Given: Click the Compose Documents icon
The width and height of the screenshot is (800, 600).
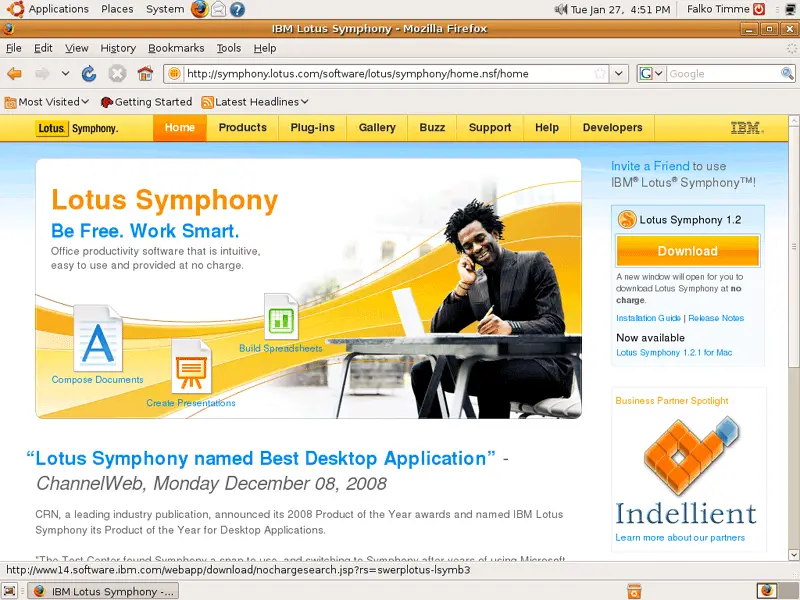Looking at the screenshot, I should [x=98, y=338].
